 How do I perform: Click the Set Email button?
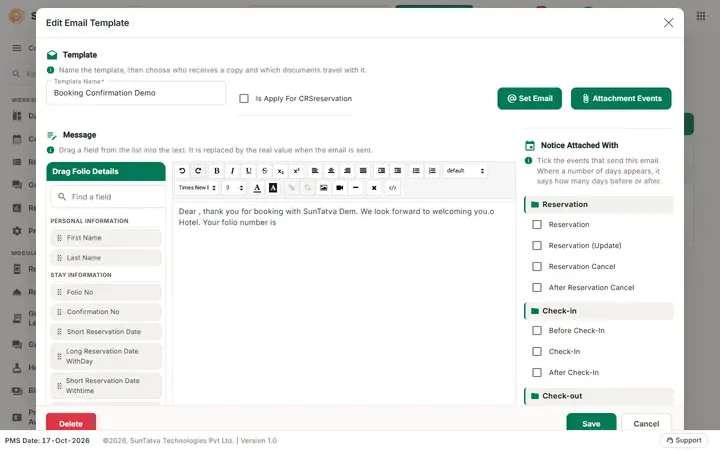pos(529,99)
